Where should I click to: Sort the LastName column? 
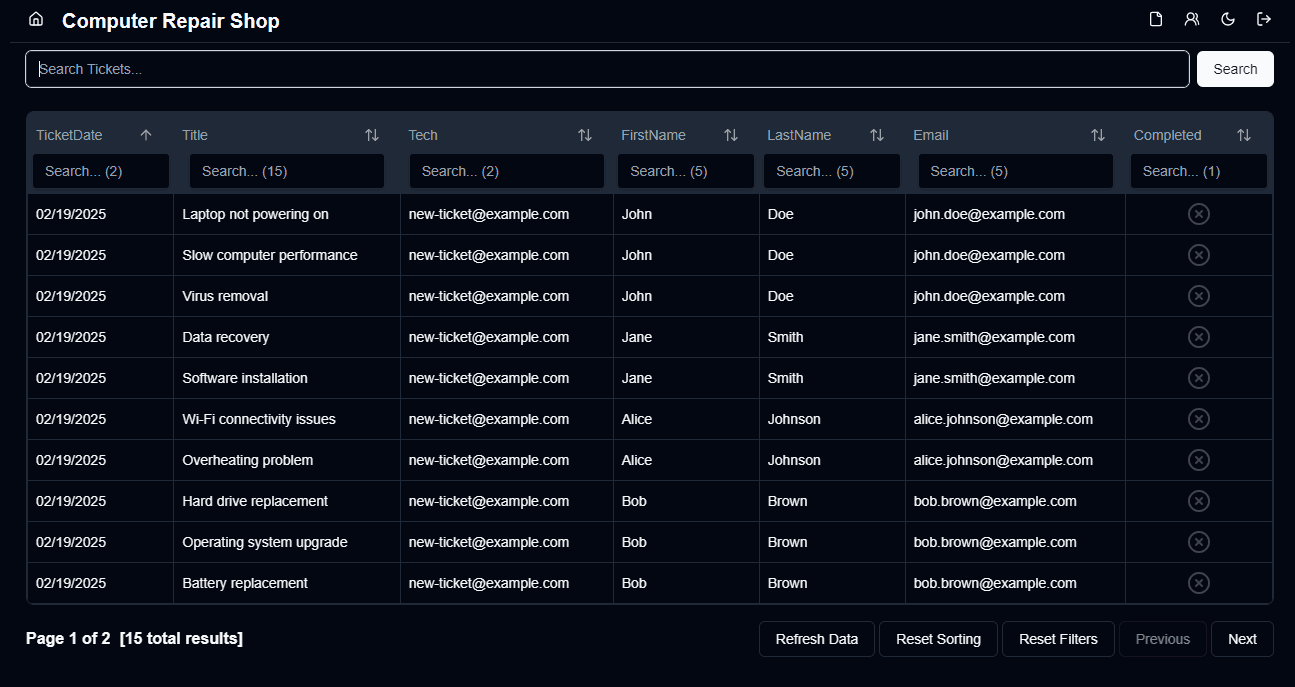pos(877,135)
